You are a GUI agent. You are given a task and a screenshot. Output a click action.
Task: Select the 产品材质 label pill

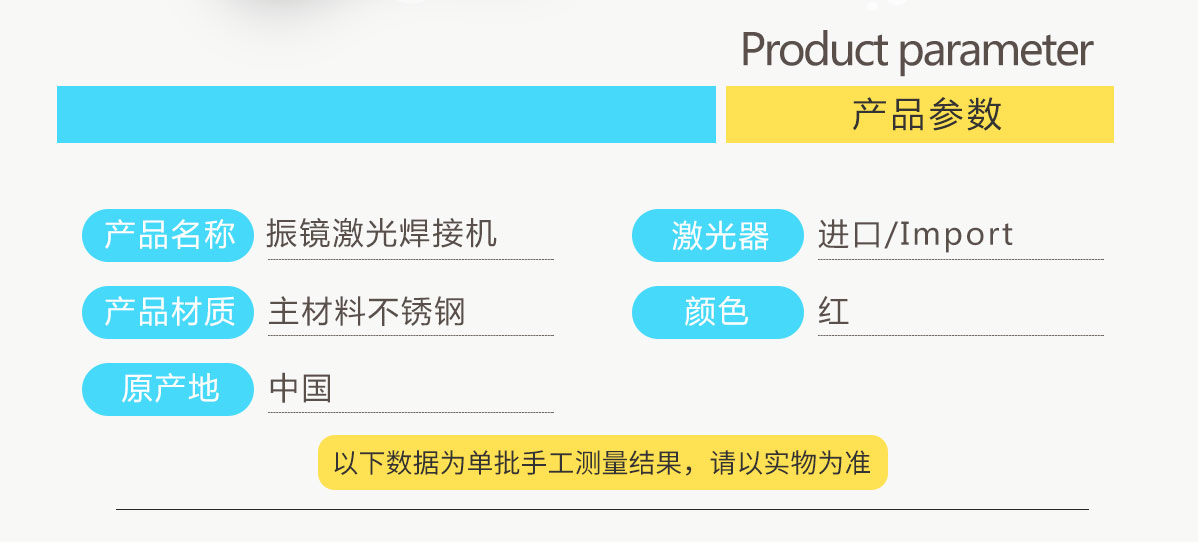tap(168, 312)
